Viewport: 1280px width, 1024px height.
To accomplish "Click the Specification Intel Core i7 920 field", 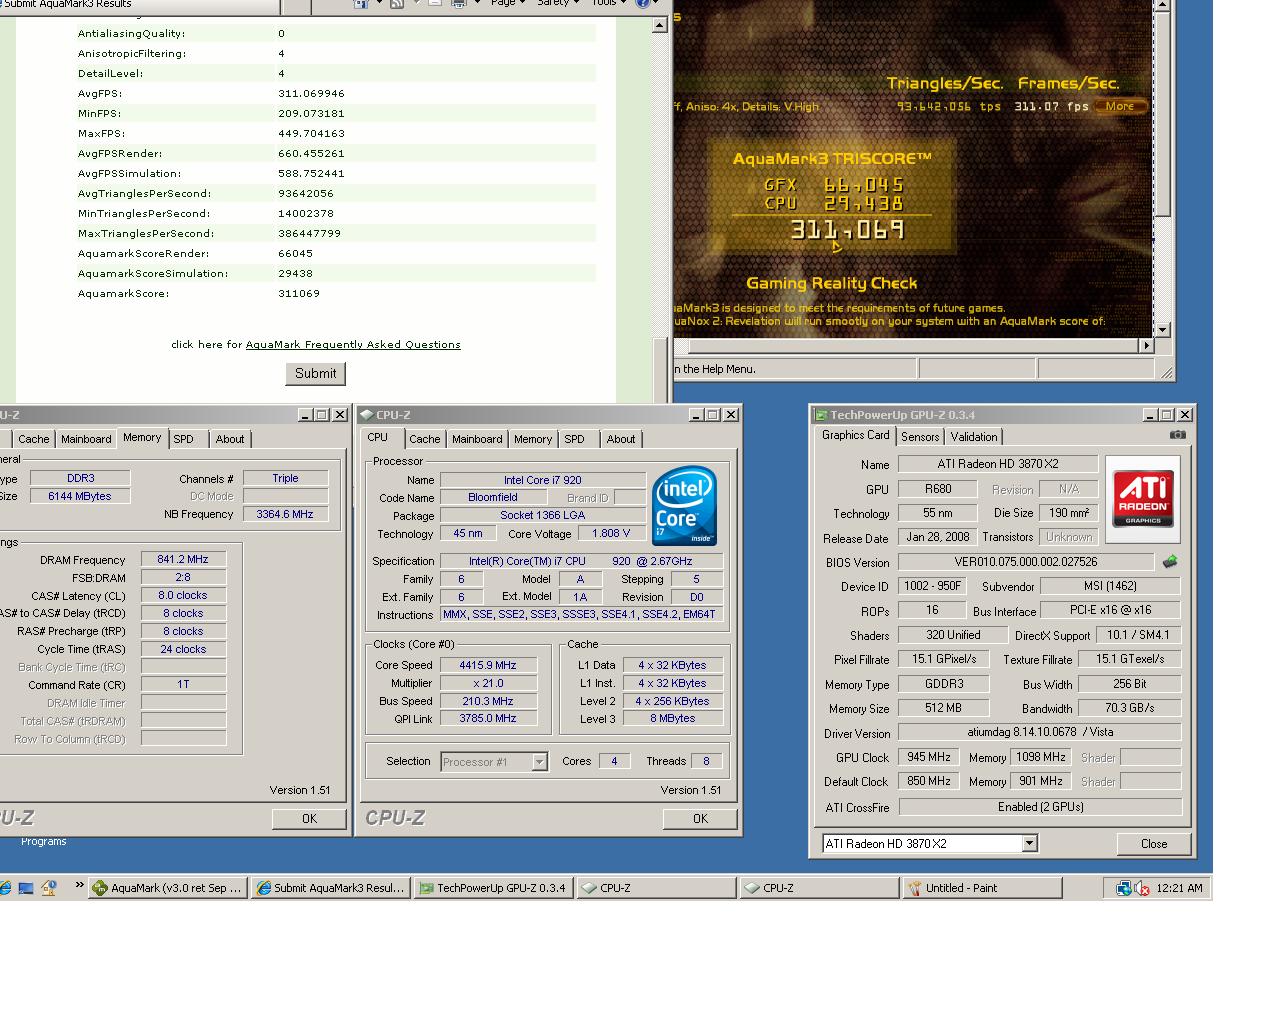I will [x=581, y=561].
